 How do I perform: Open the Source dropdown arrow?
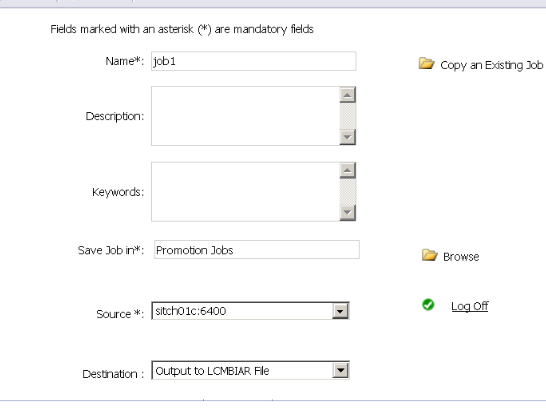pyautogui.click(x=340, y=311)
